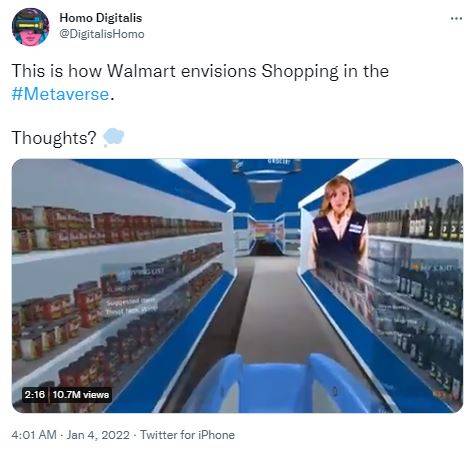
Task: Click the canned goods shelf in video
Action: point(117,228)
